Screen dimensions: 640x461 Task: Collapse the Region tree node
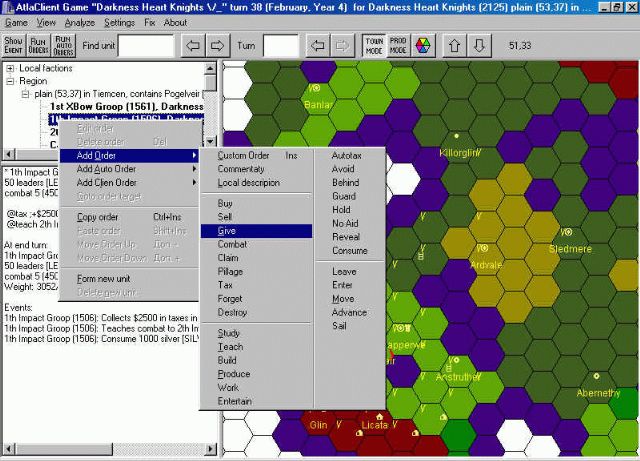point(10,81)
